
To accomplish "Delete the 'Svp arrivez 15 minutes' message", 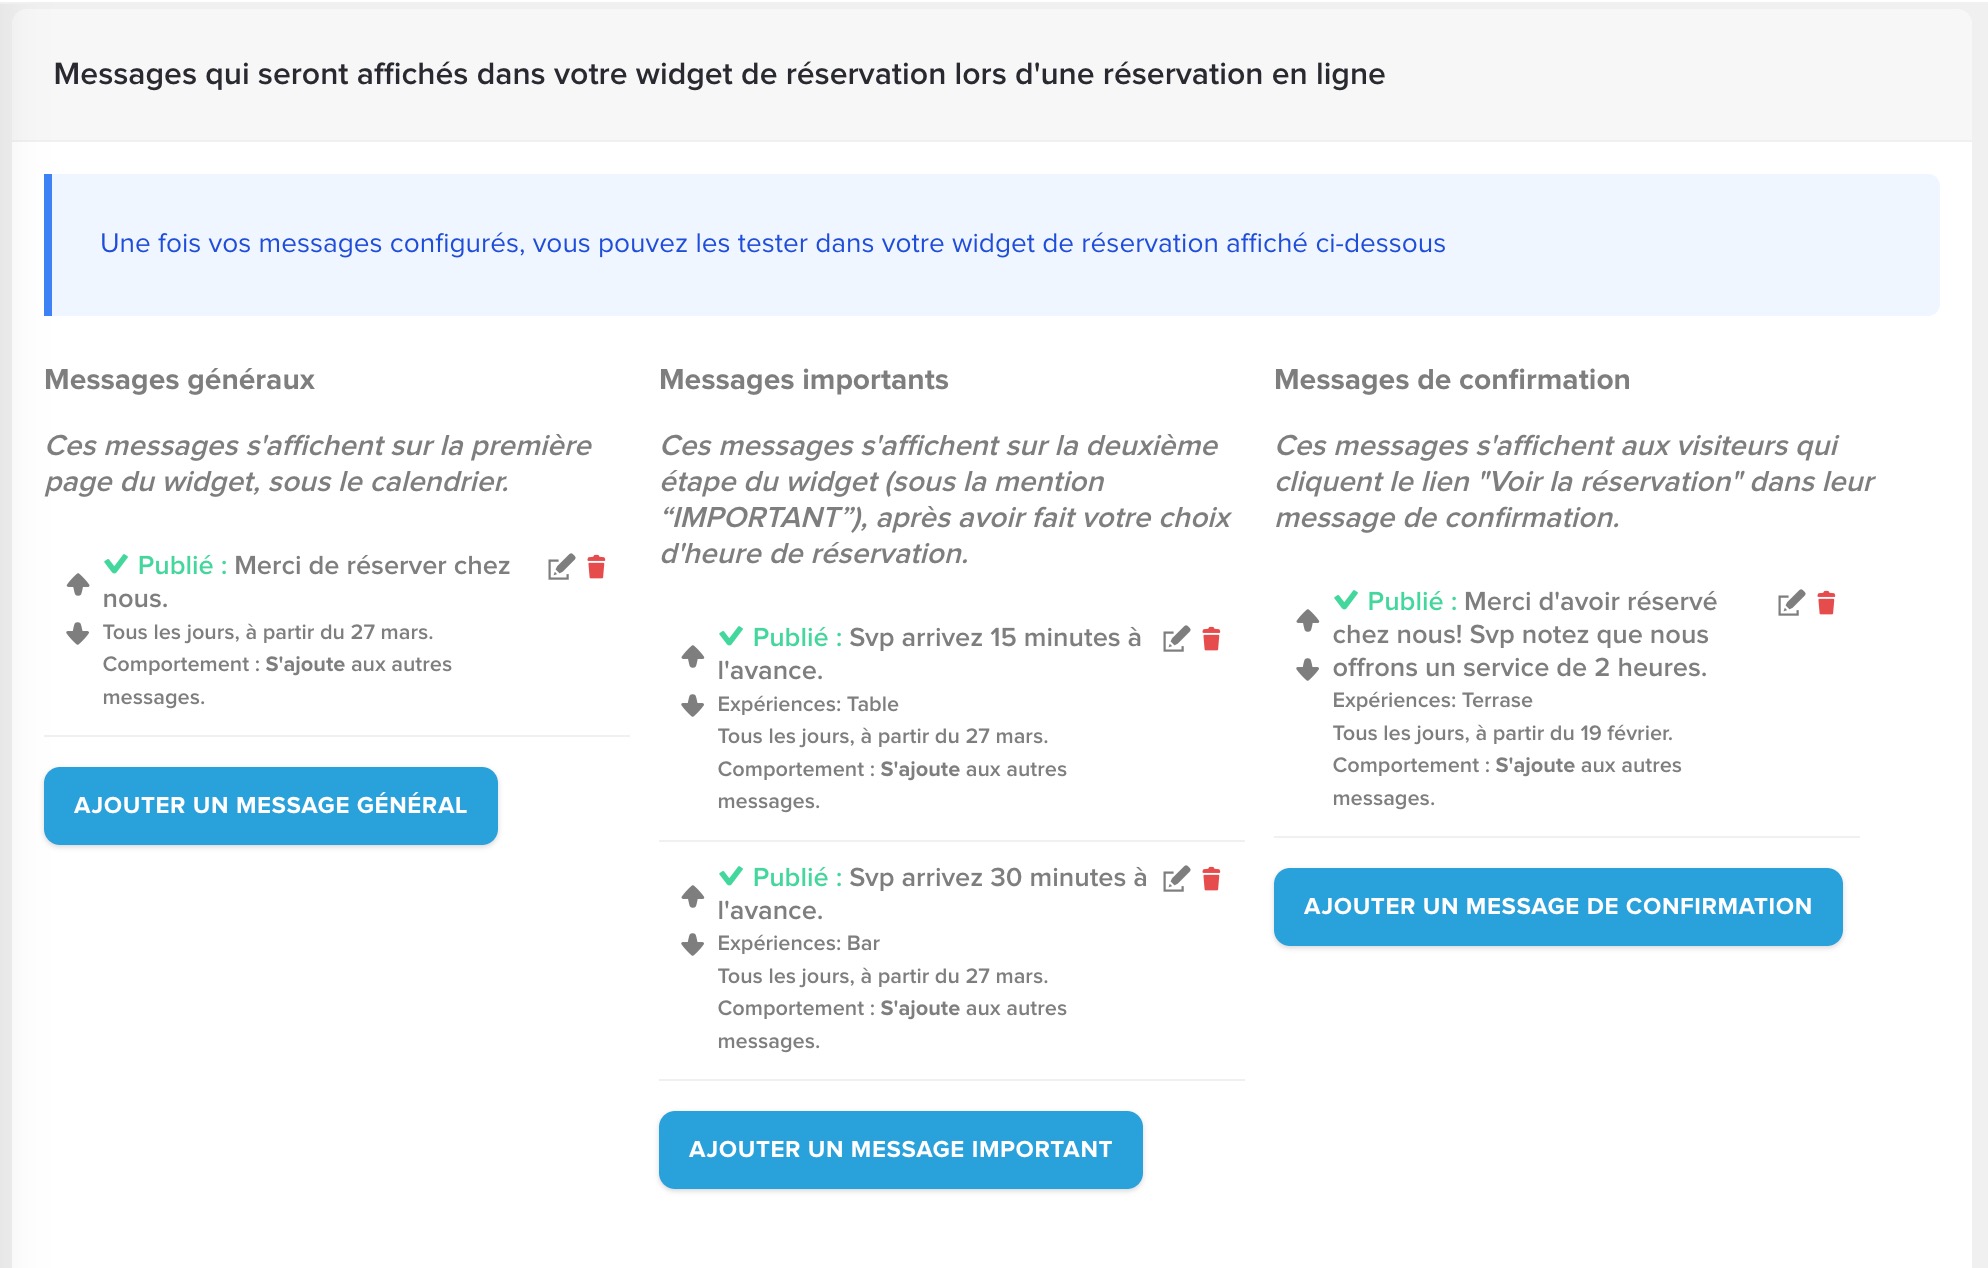I will (1211, 639).
